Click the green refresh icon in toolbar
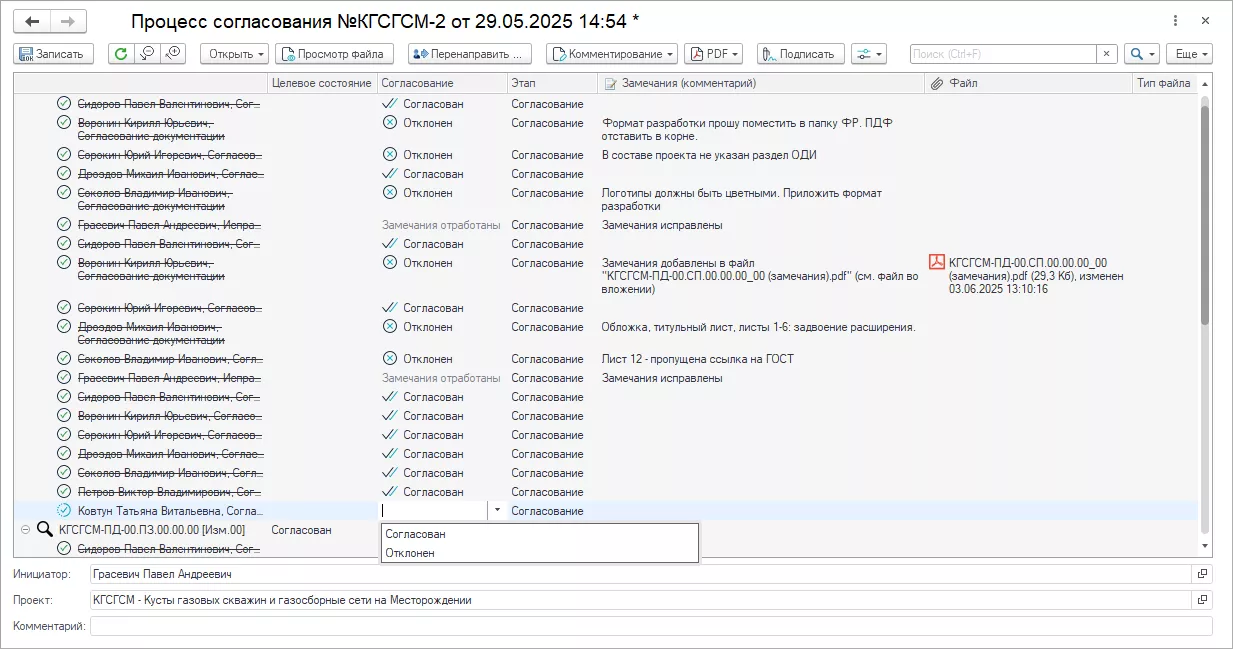The height and width of the screenshot is (649, 1233). click(121, 54)
